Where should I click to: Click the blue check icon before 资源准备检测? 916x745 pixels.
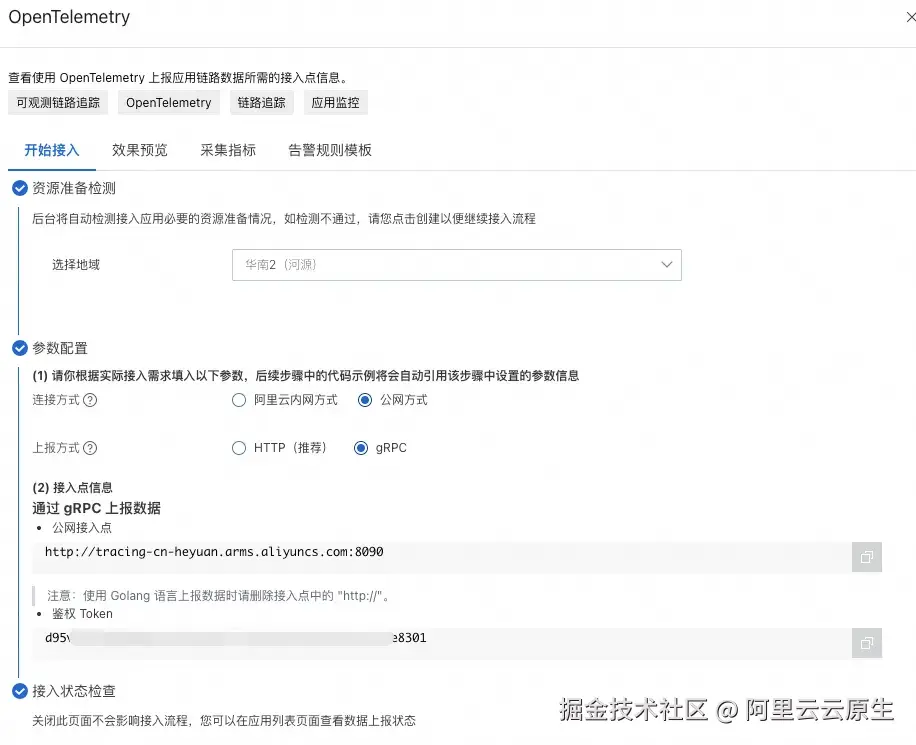click(x=19, y=187)
